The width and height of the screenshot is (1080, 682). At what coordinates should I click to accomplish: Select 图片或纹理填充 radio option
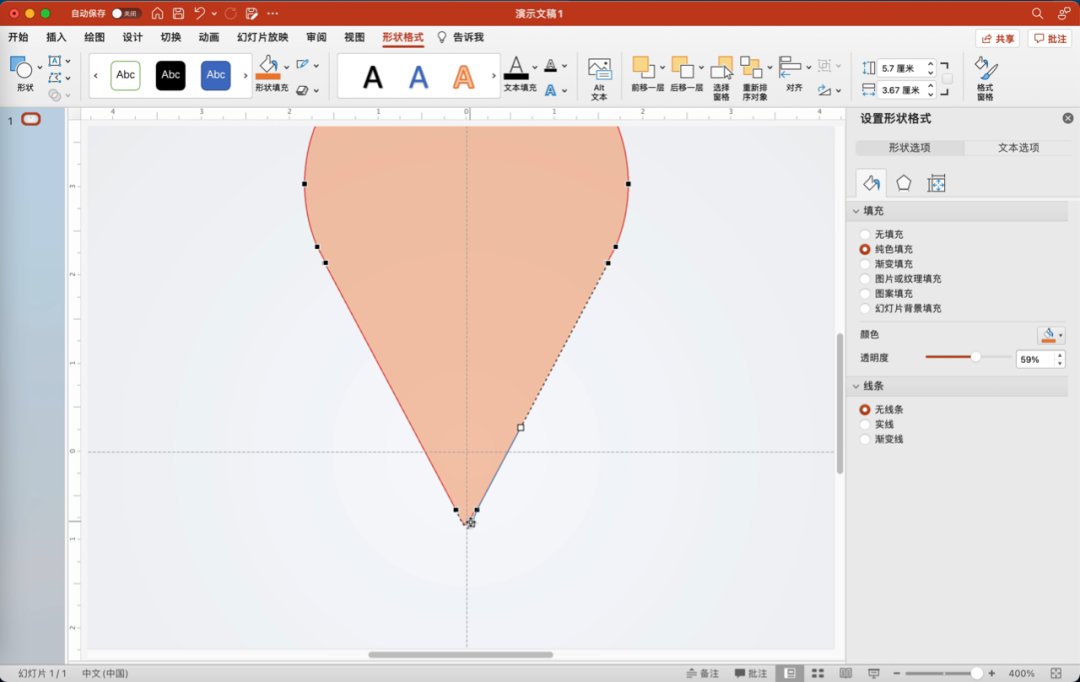[x=864, y=279]
